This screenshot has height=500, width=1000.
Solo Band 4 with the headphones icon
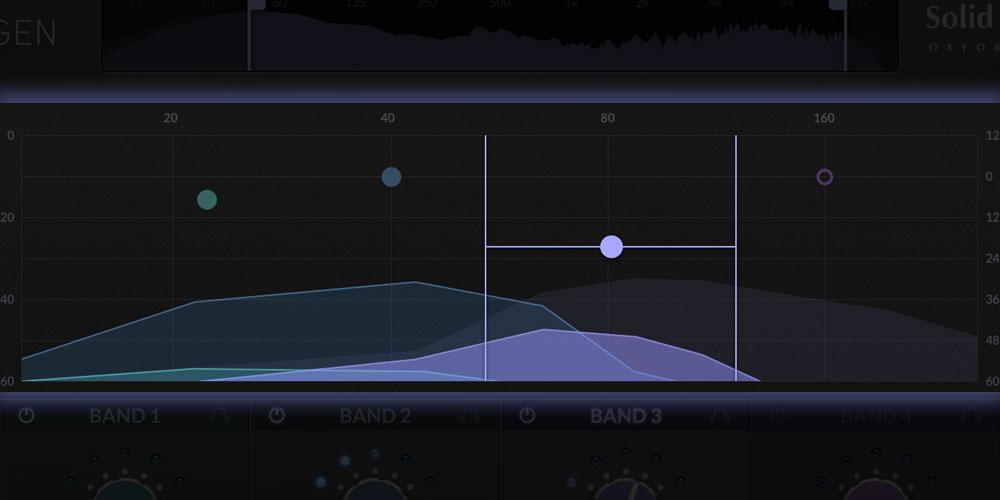(971, 416)
